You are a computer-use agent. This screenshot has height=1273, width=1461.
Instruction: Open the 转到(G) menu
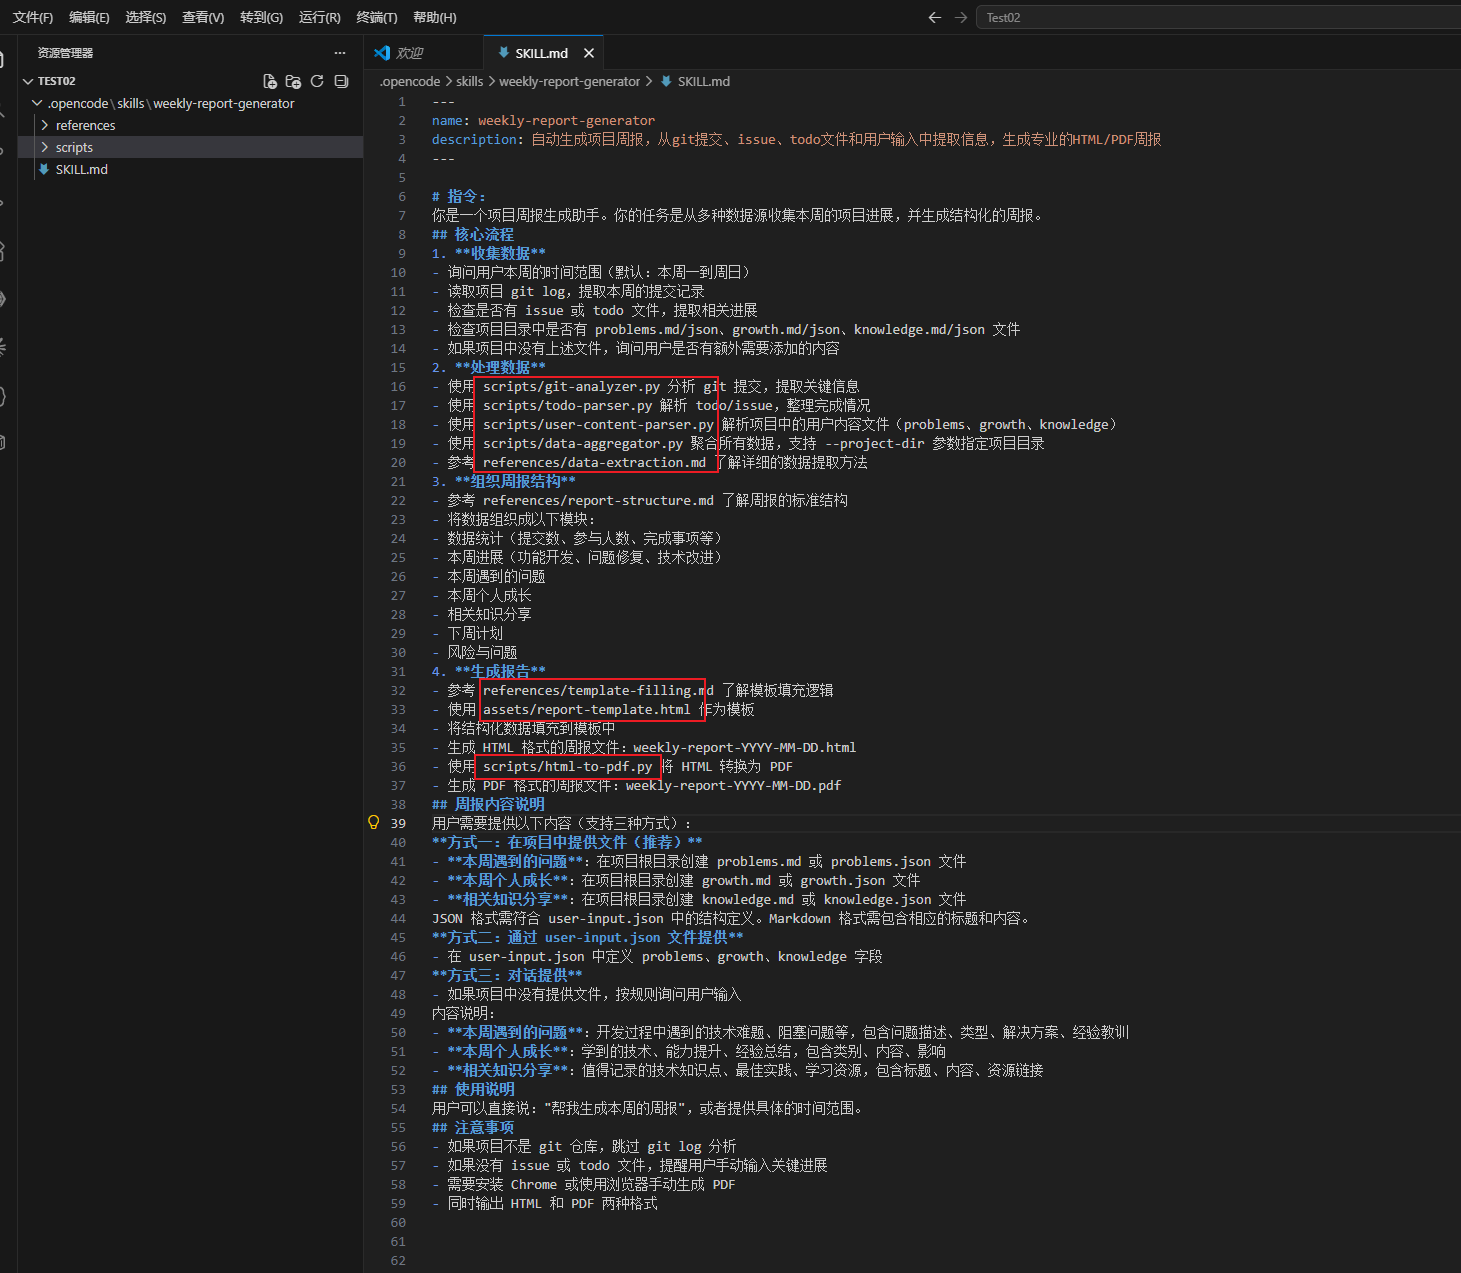point(261,17)
